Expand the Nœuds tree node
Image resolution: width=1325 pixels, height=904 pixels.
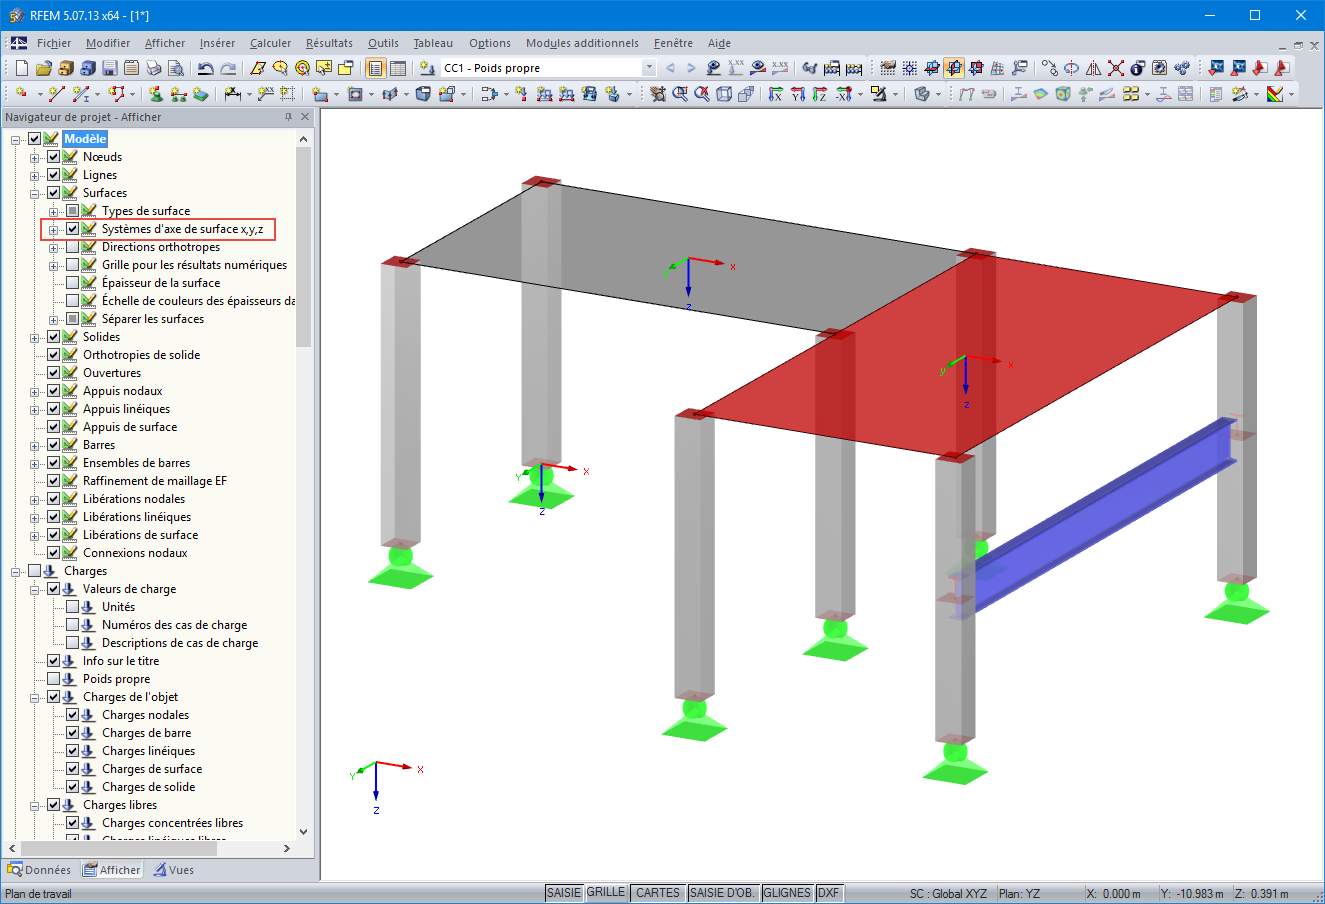pyautogui.click(x=35, y=157)
